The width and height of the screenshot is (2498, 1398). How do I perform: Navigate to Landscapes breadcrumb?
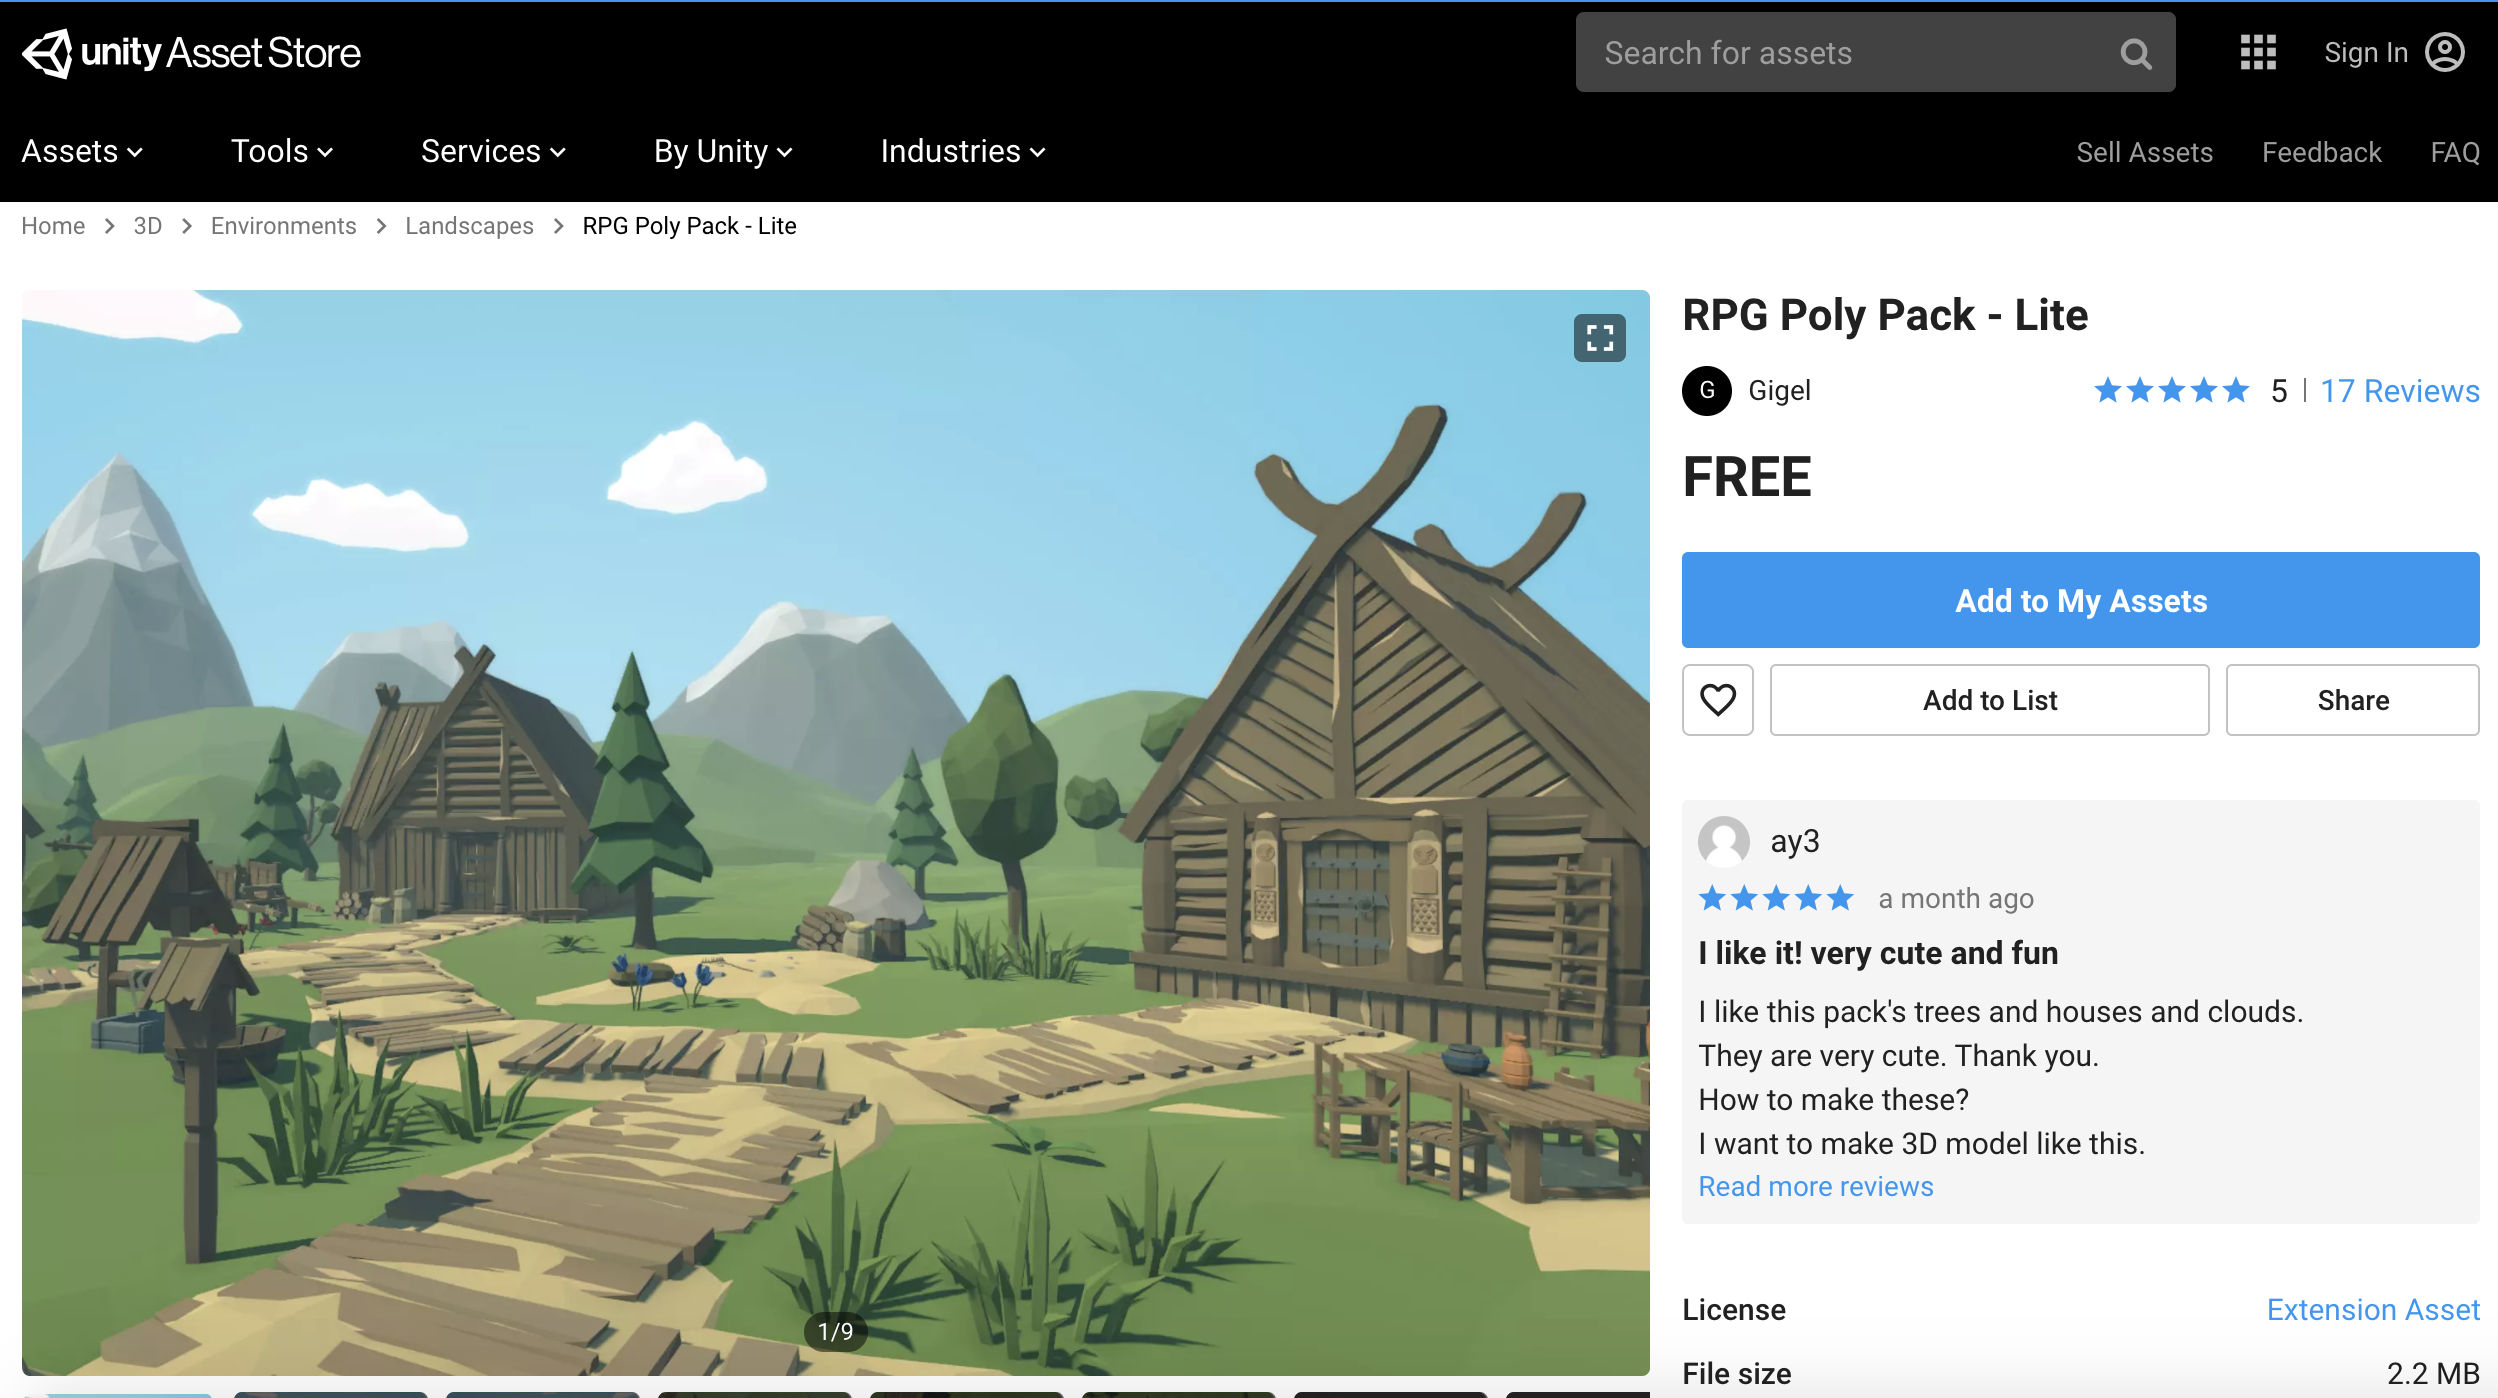pos(469,226)
